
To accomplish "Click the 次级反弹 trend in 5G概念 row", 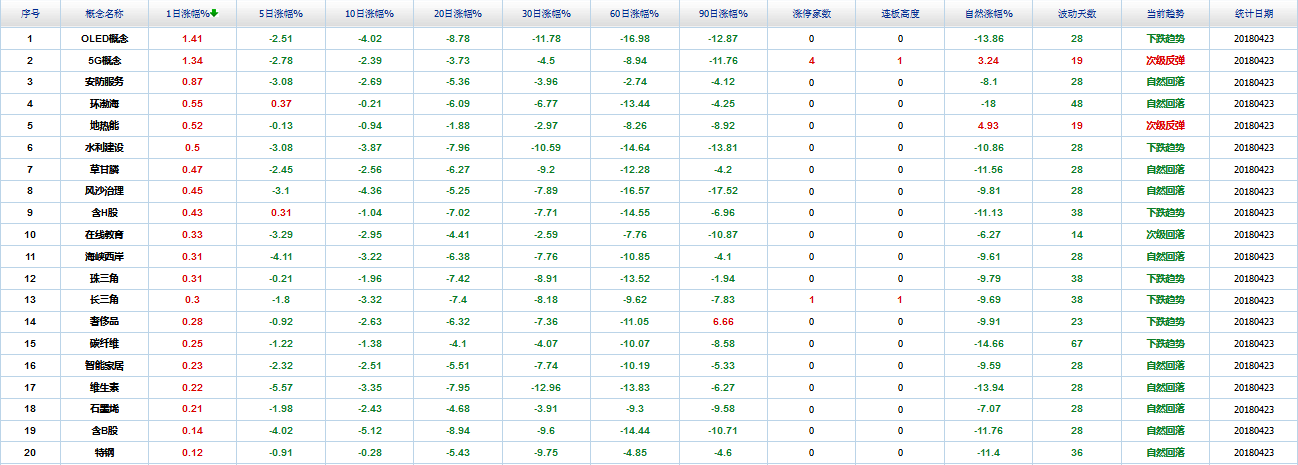I will (x=1165, y=60).
